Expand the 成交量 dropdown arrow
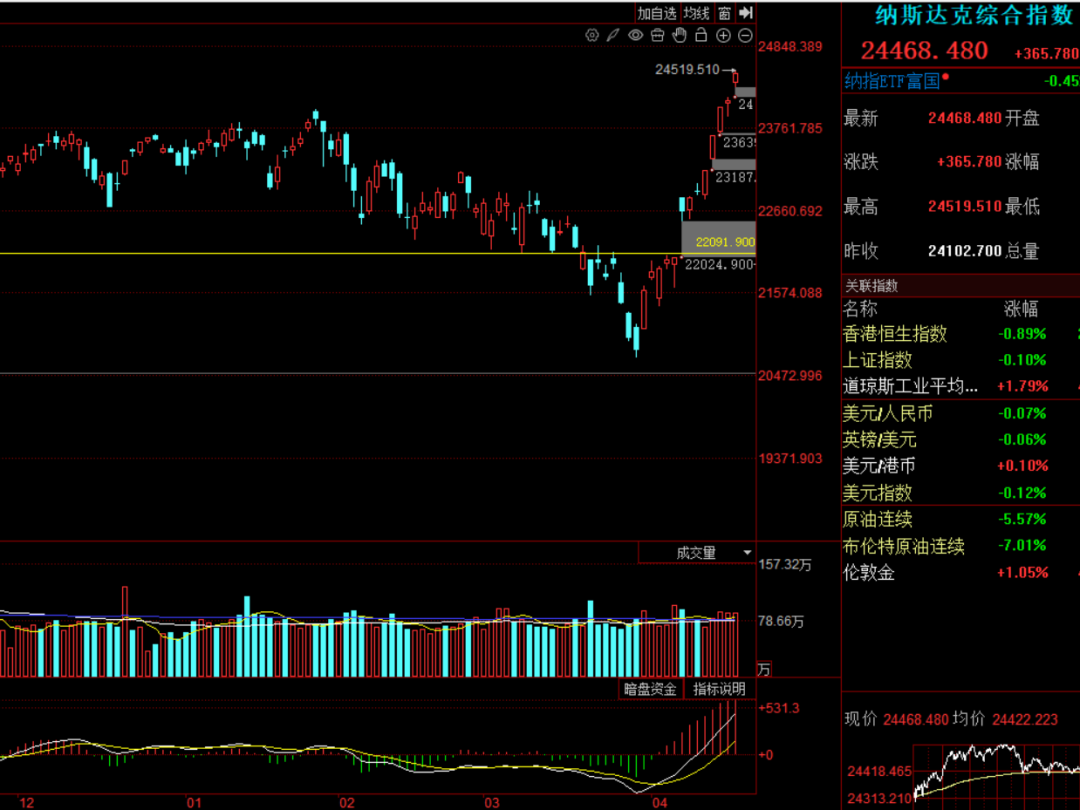1080x810 pixels. [x=747, y=552]
